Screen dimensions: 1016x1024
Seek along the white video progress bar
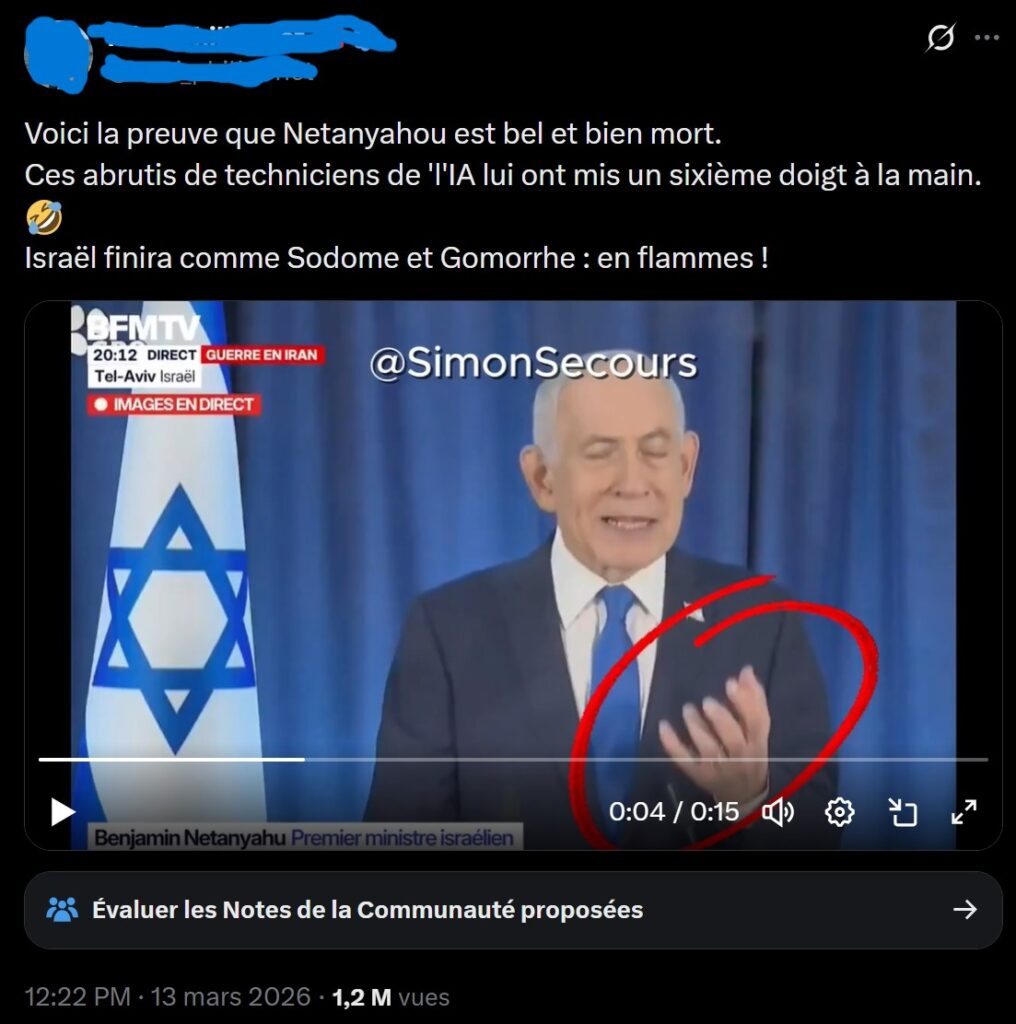click(x=513, y=760)
